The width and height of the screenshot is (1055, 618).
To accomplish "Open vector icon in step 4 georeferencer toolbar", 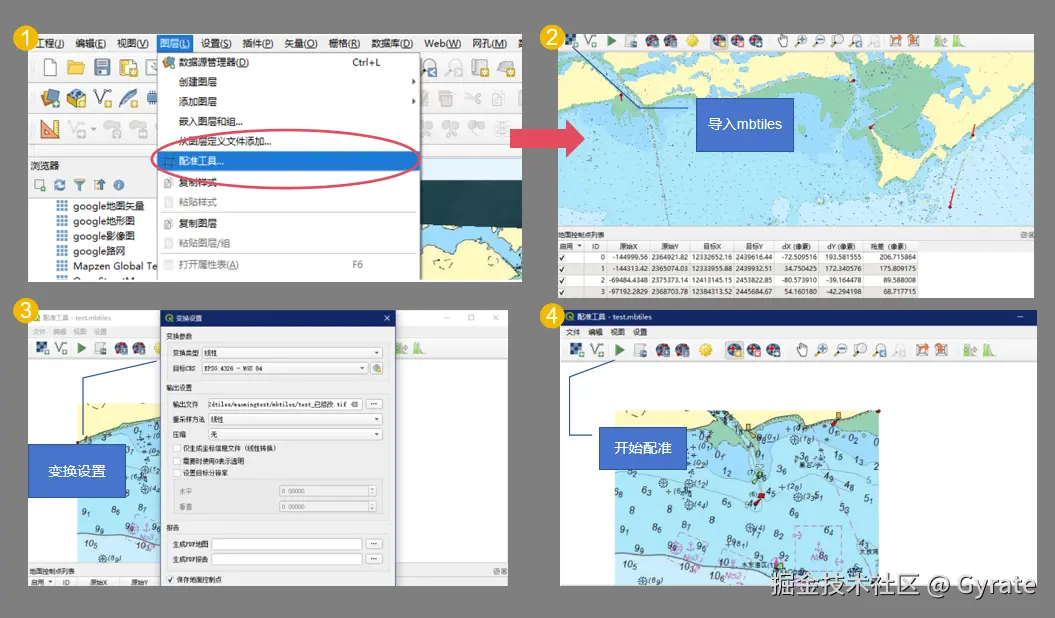I will [597, 350].
